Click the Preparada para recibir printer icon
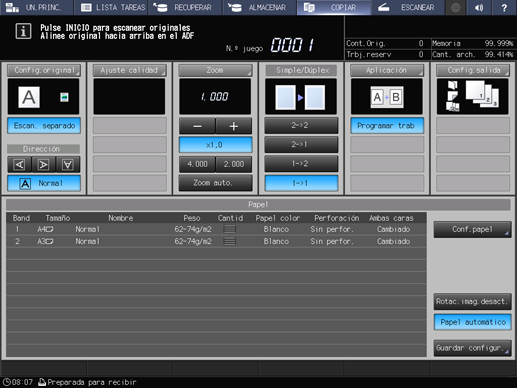This screenshot has height=388, width=517. pyautogui.click(x=42, y=382)
